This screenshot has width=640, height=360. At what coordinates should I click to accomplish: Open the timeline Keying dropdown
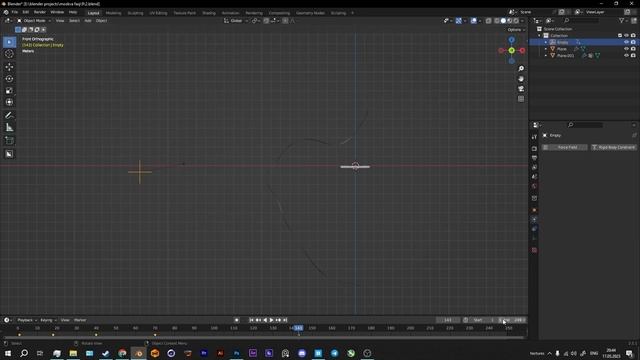click(48, 320)
